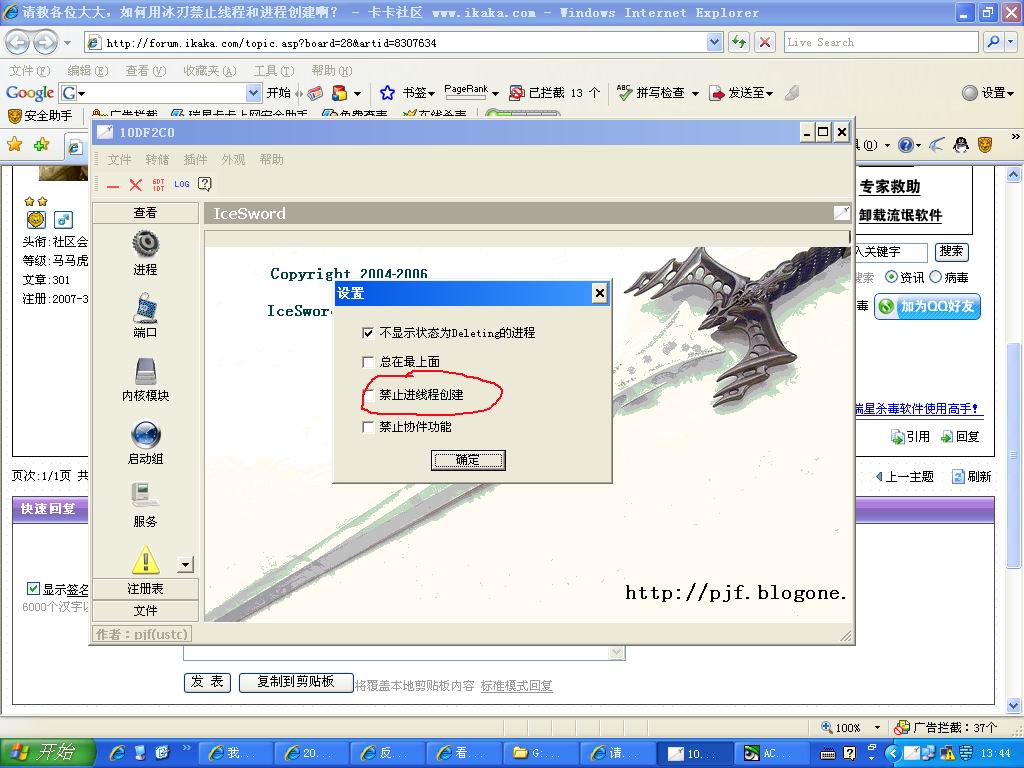Open the 端口 (port) view in IceSword

(x=145, y=315)
